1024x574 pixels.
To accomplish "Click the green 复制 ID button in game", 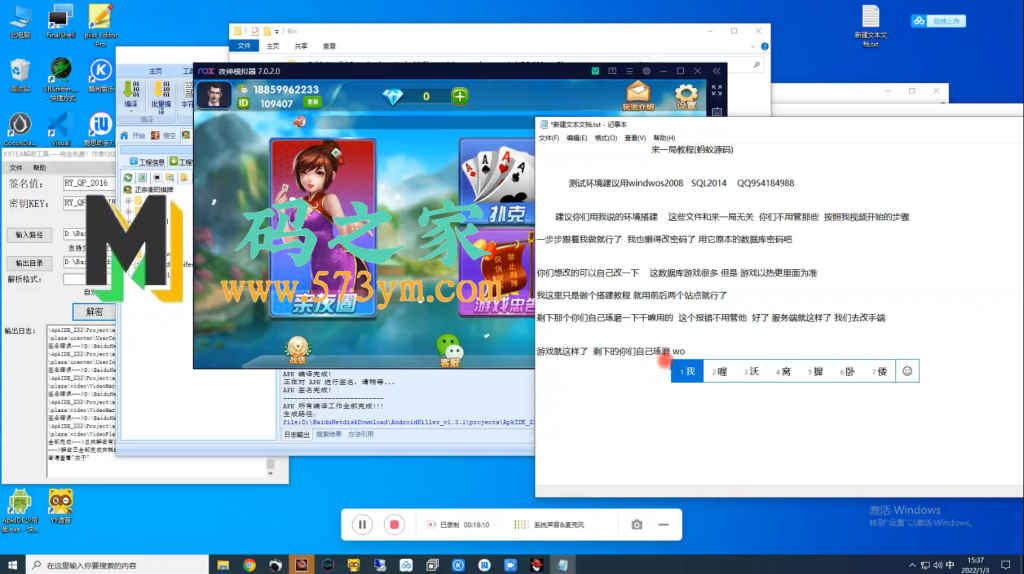I will (x=313, y=103).
